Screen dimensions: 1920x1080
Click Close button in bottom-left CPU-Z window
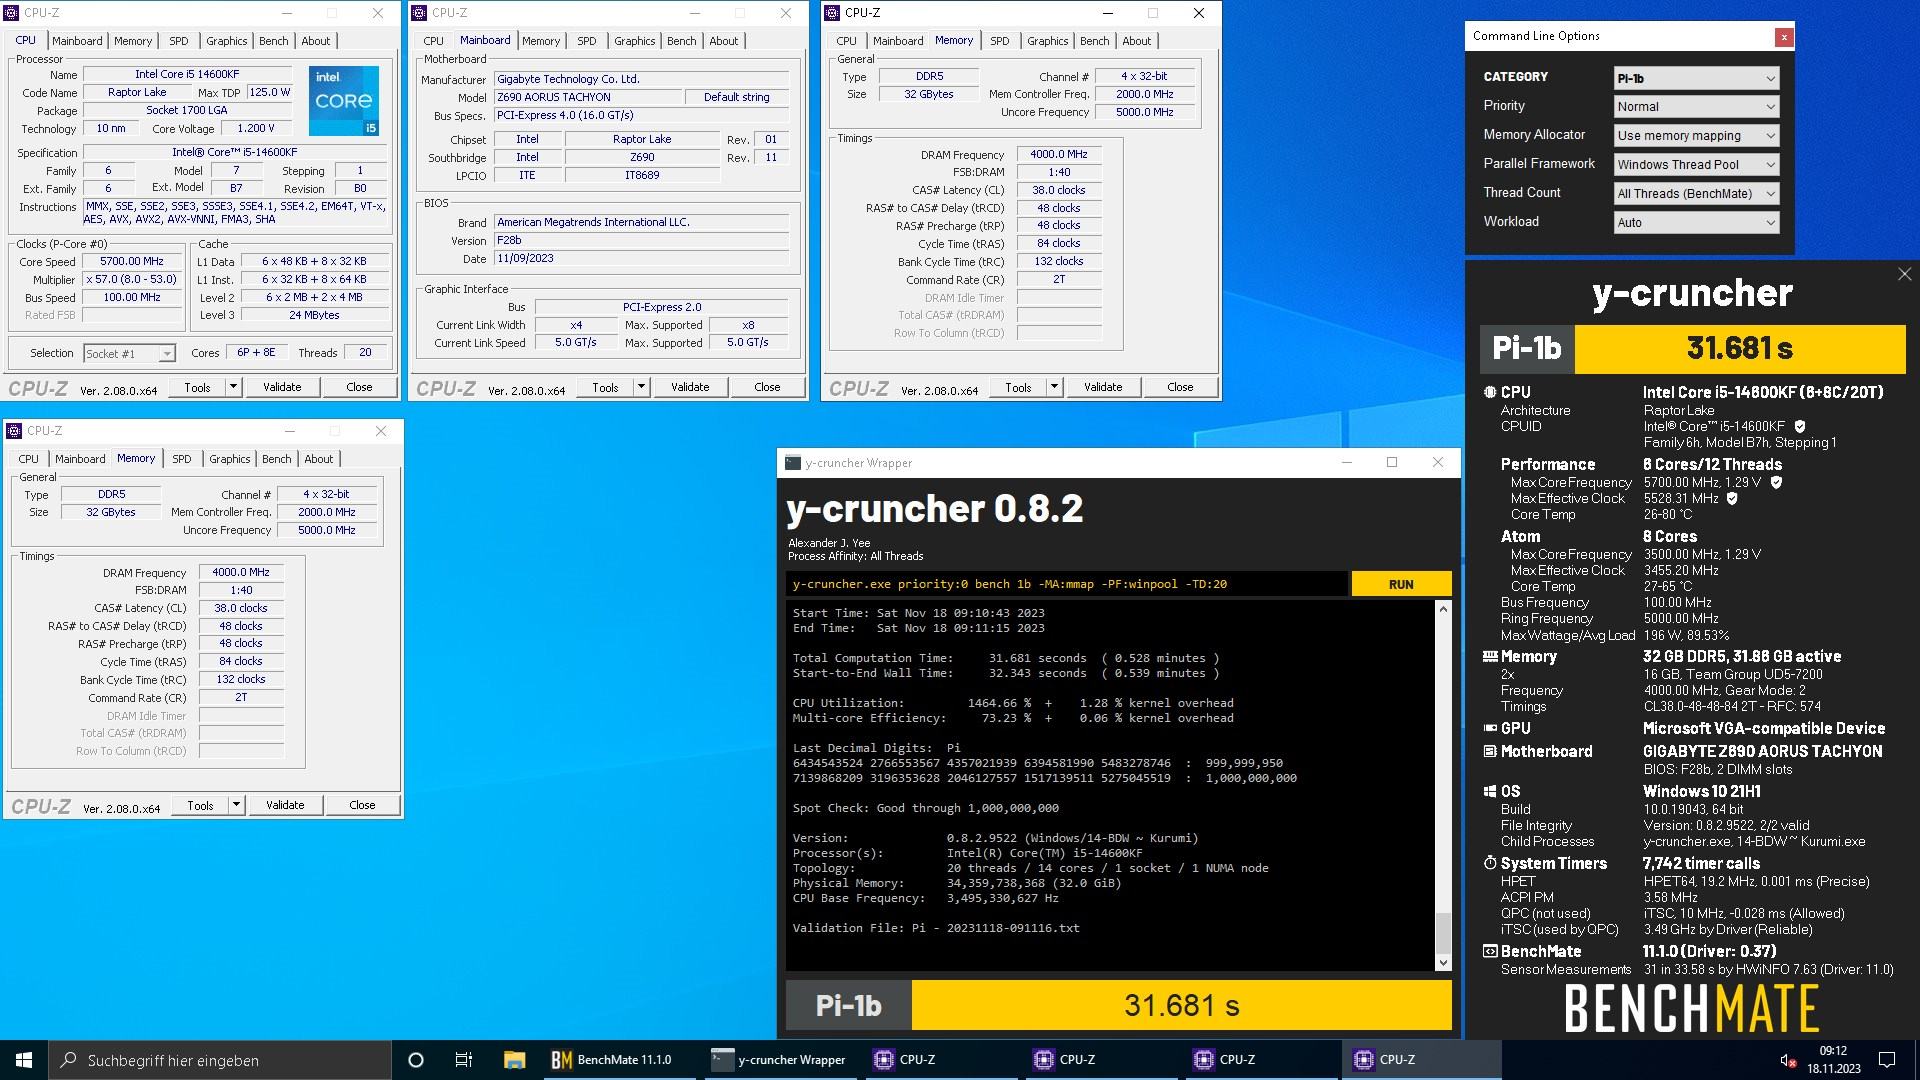click(x=362, y=805)
